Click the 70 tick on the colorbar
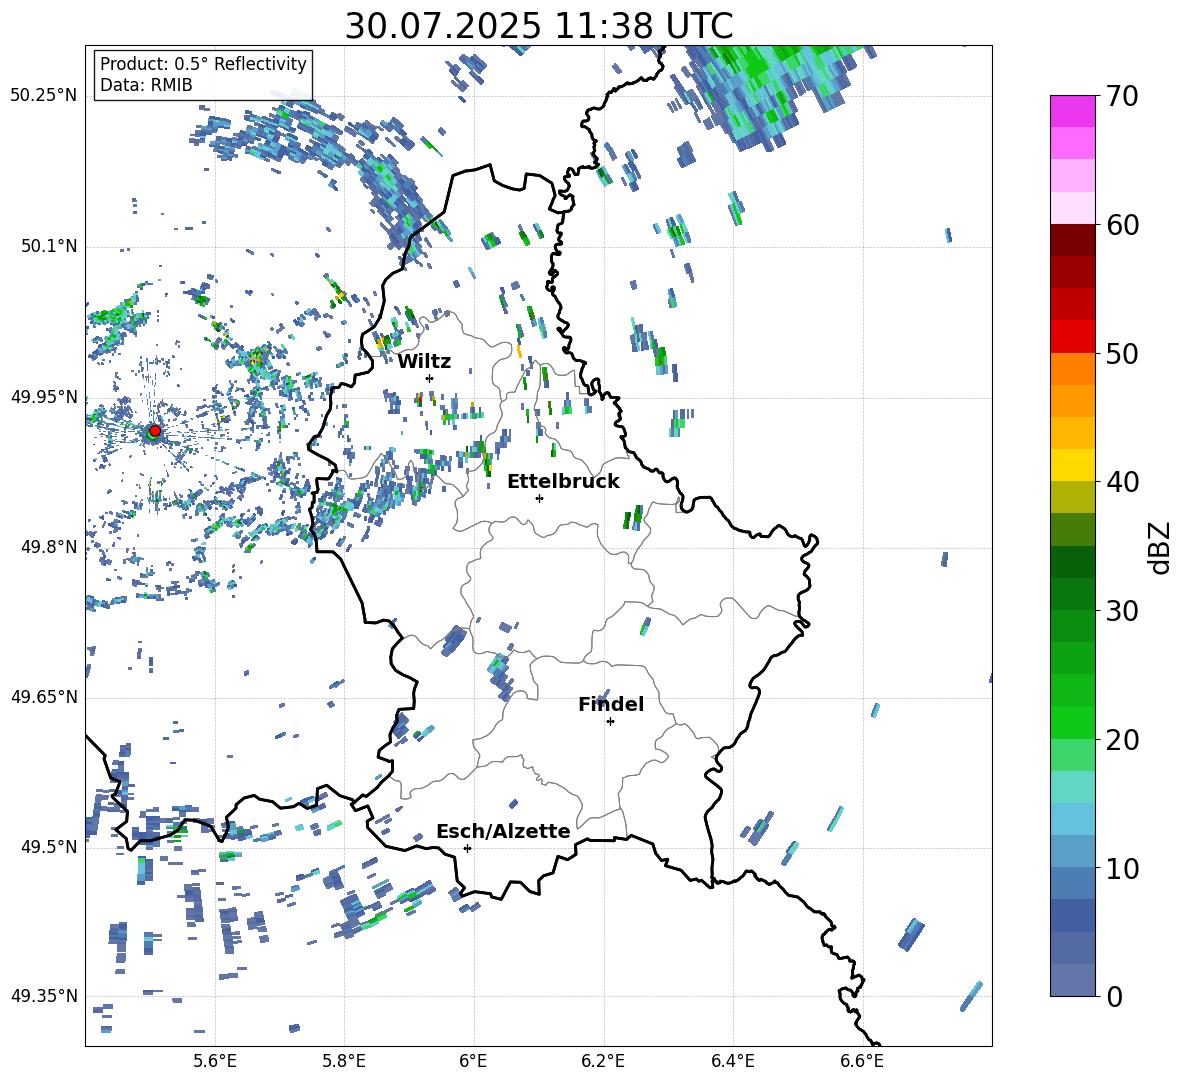Viewport: 1184px width, 1081px height. (1121, 96)
